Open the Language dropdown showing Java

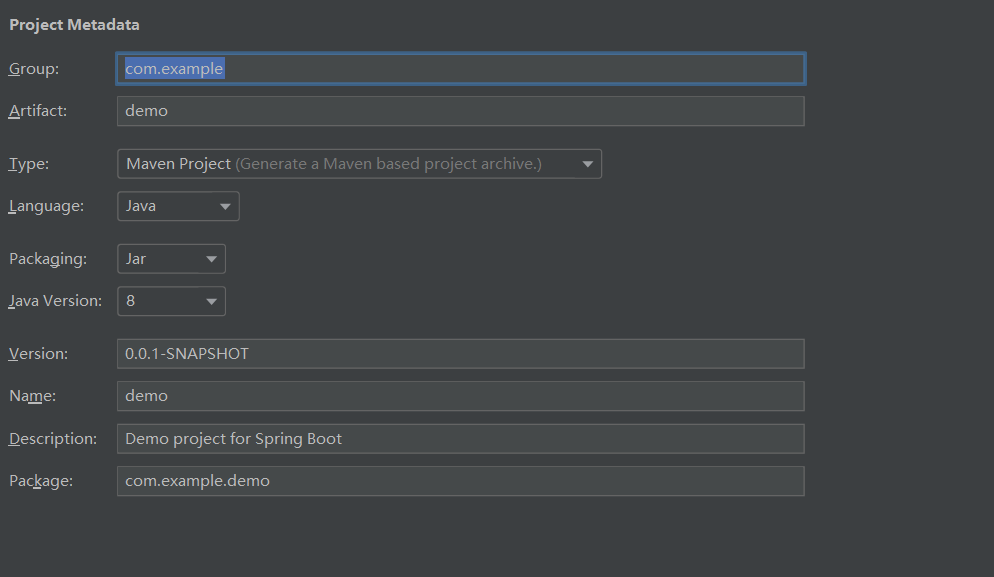point(178,206)
